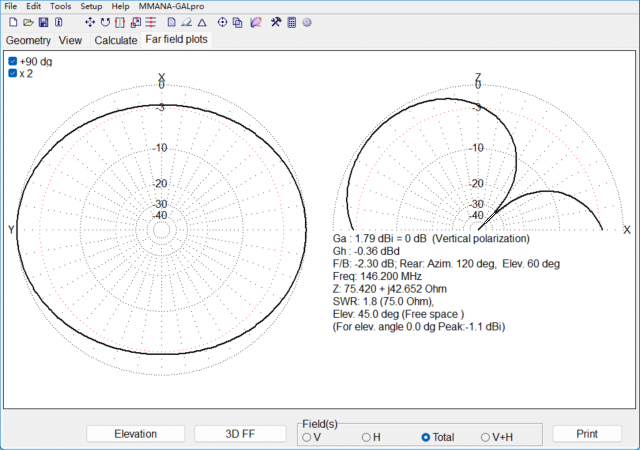Open the Setup menu

[91, 6]
